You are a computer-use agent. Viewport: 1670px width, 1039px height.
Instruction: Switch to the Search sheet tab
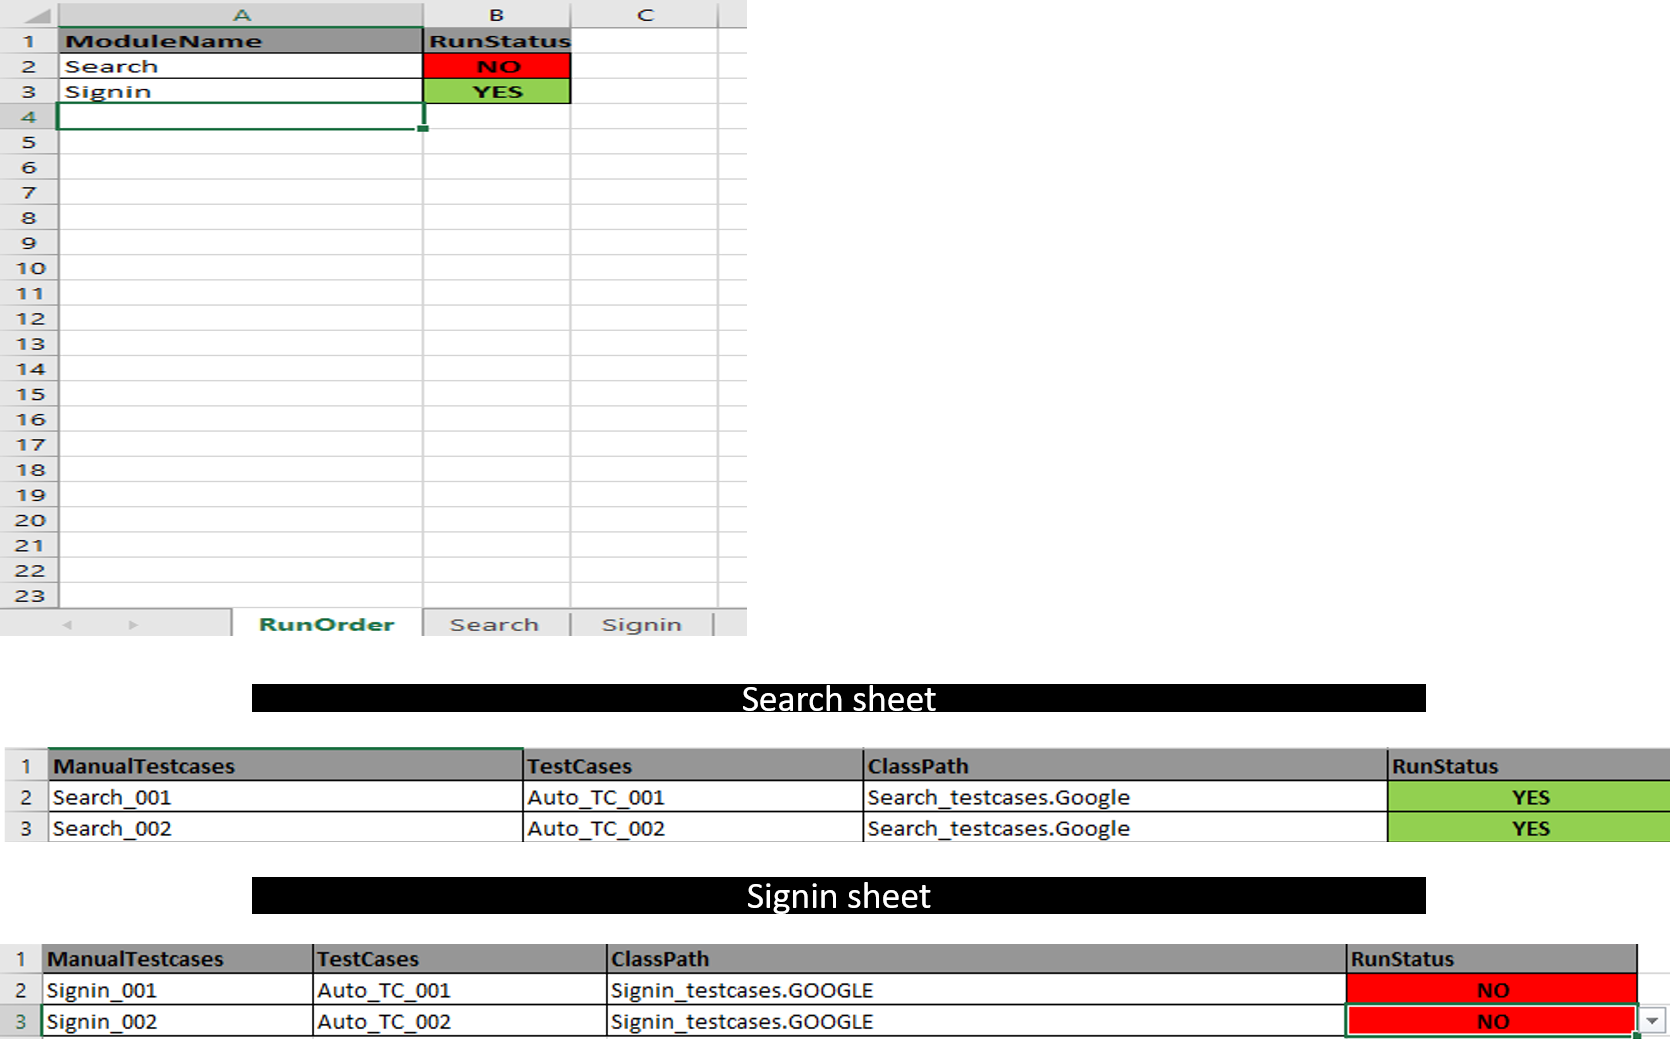click(495, 623)
